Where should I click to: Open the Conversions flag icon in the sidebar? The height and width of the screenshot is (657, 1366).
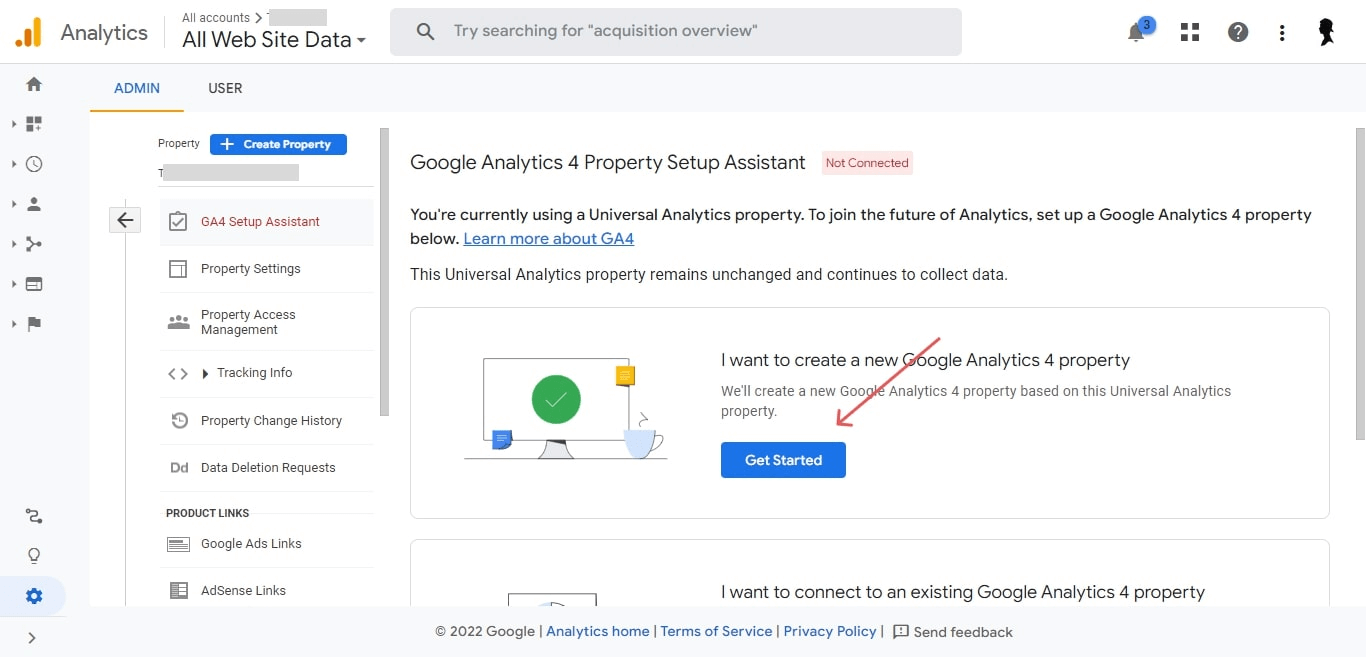click(34, 324)
